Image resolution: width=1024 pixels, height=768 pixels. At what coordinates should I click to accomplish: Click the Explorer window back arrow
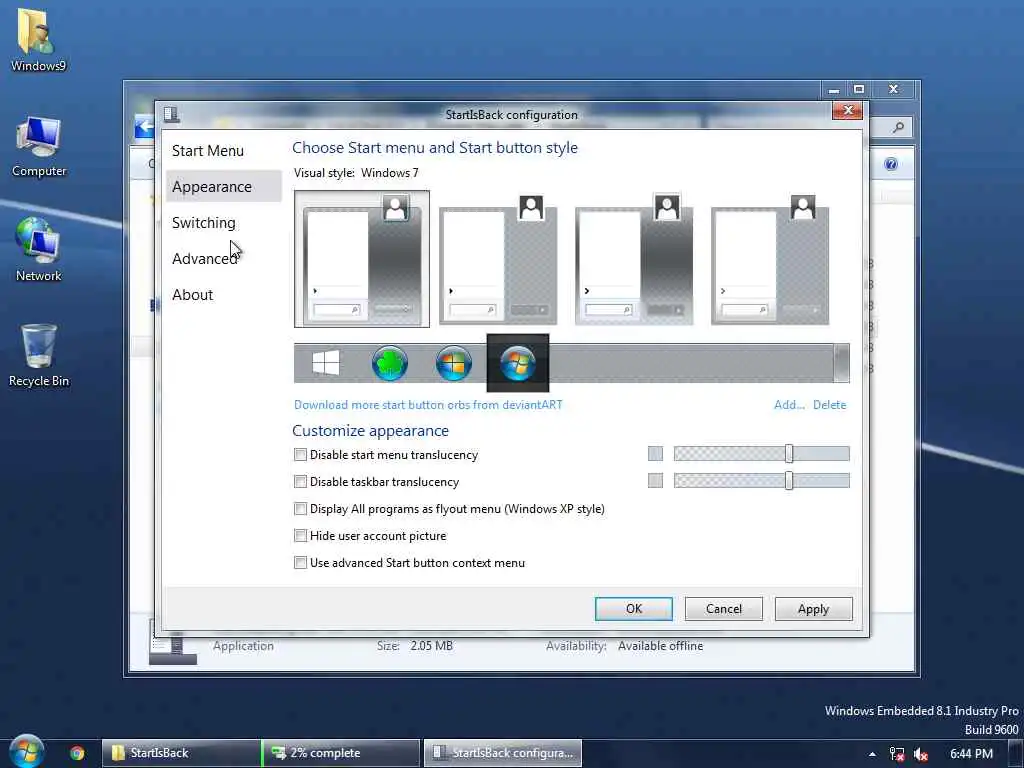point(144,127)
